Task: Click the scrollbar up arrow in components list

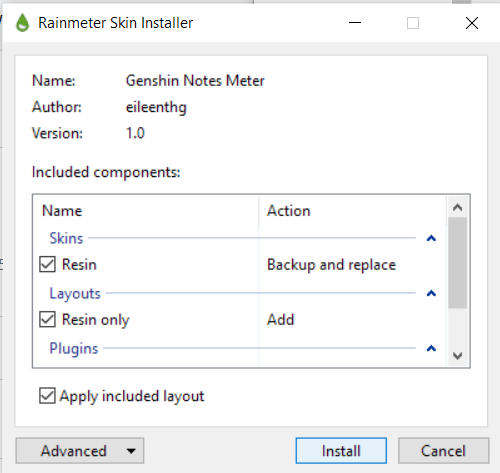Action: tap(458, 207)
